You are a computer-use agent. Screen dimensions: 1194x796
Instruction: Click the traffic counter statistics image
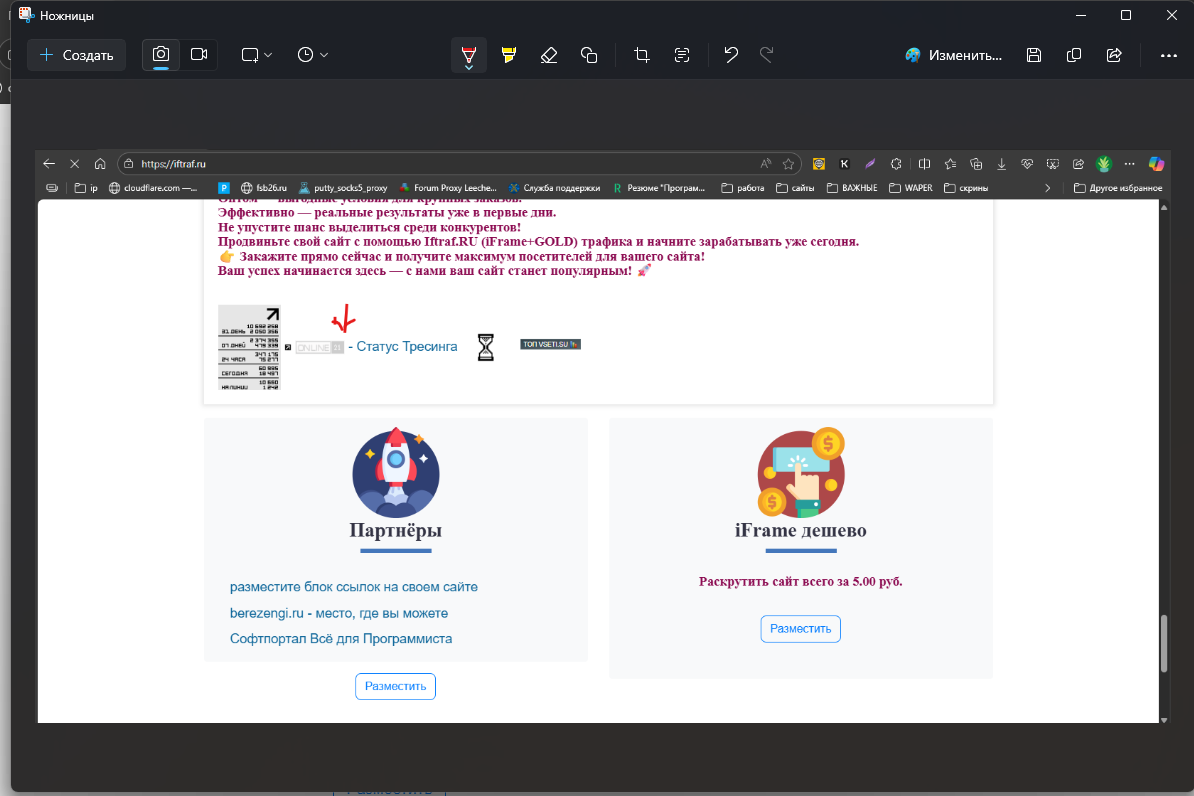[249, 347]
